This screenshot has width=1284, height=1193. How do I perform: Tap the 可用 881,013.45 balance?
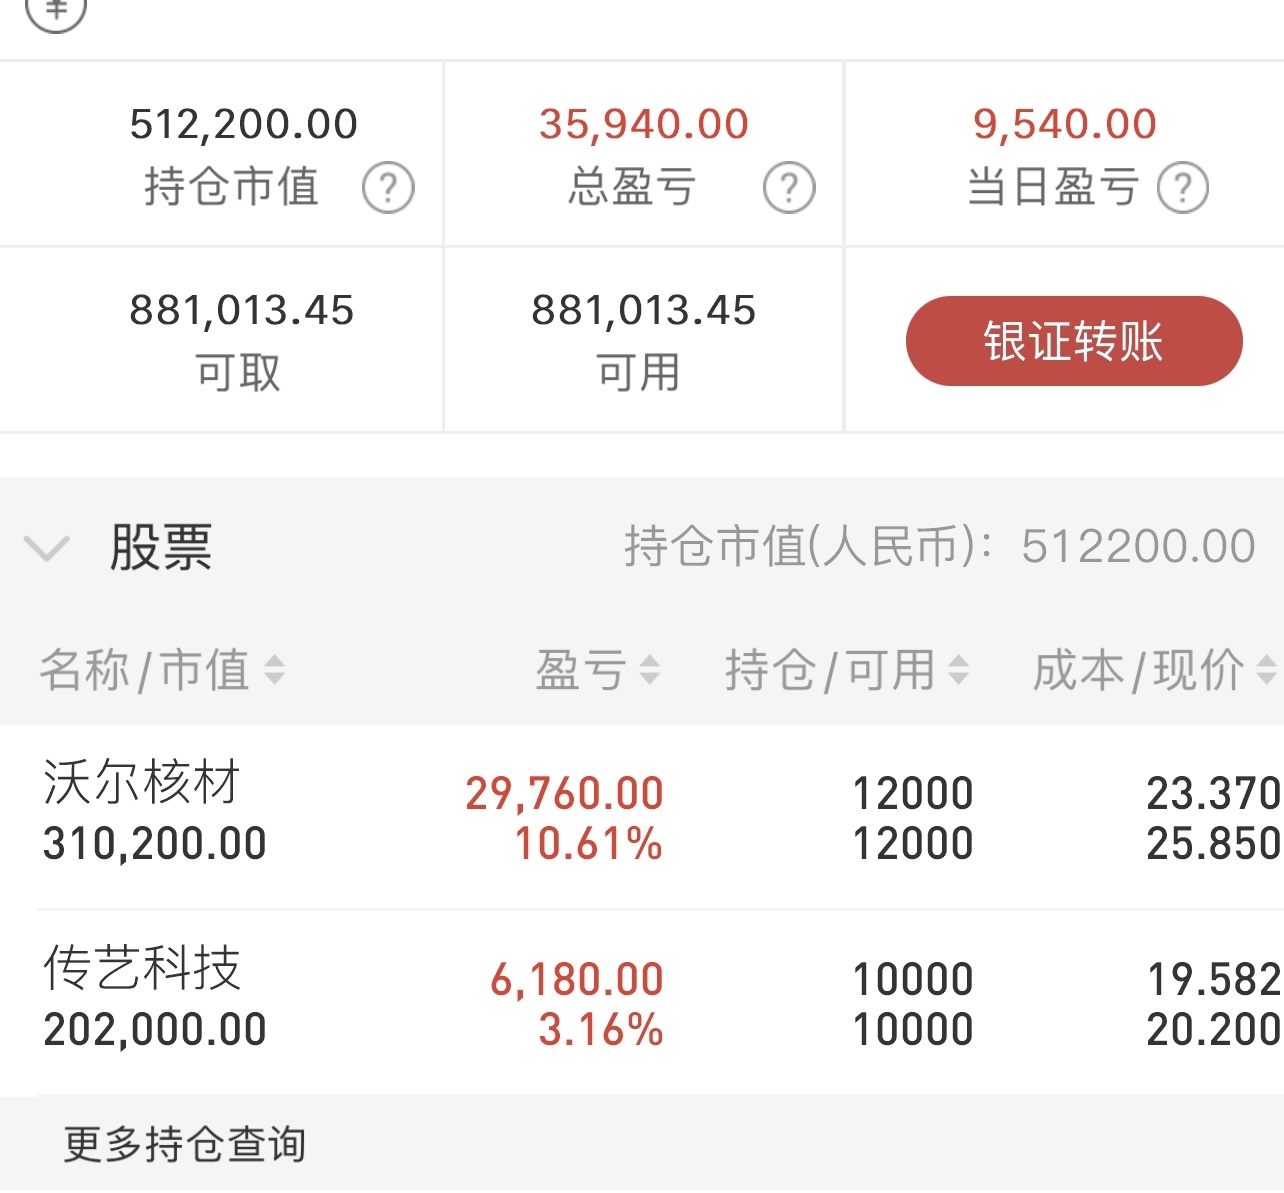643,310
